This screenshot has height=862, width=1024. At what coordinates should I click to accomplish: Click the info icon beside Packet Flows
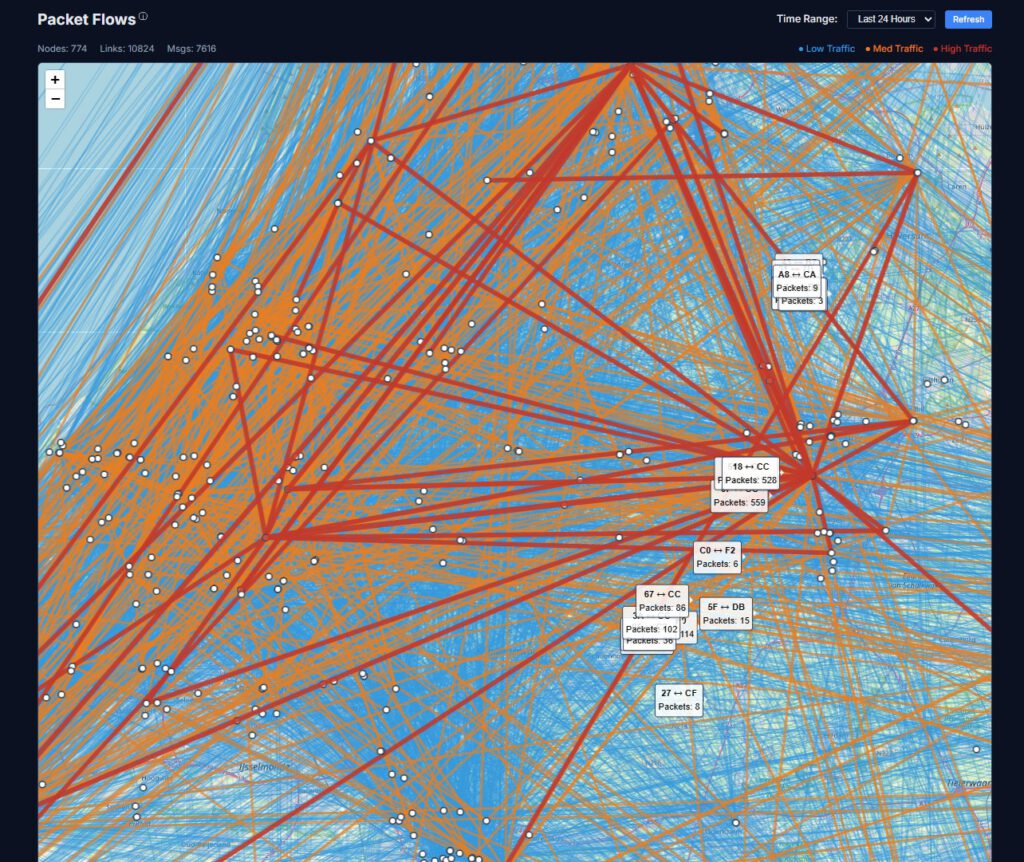(143, 17)
